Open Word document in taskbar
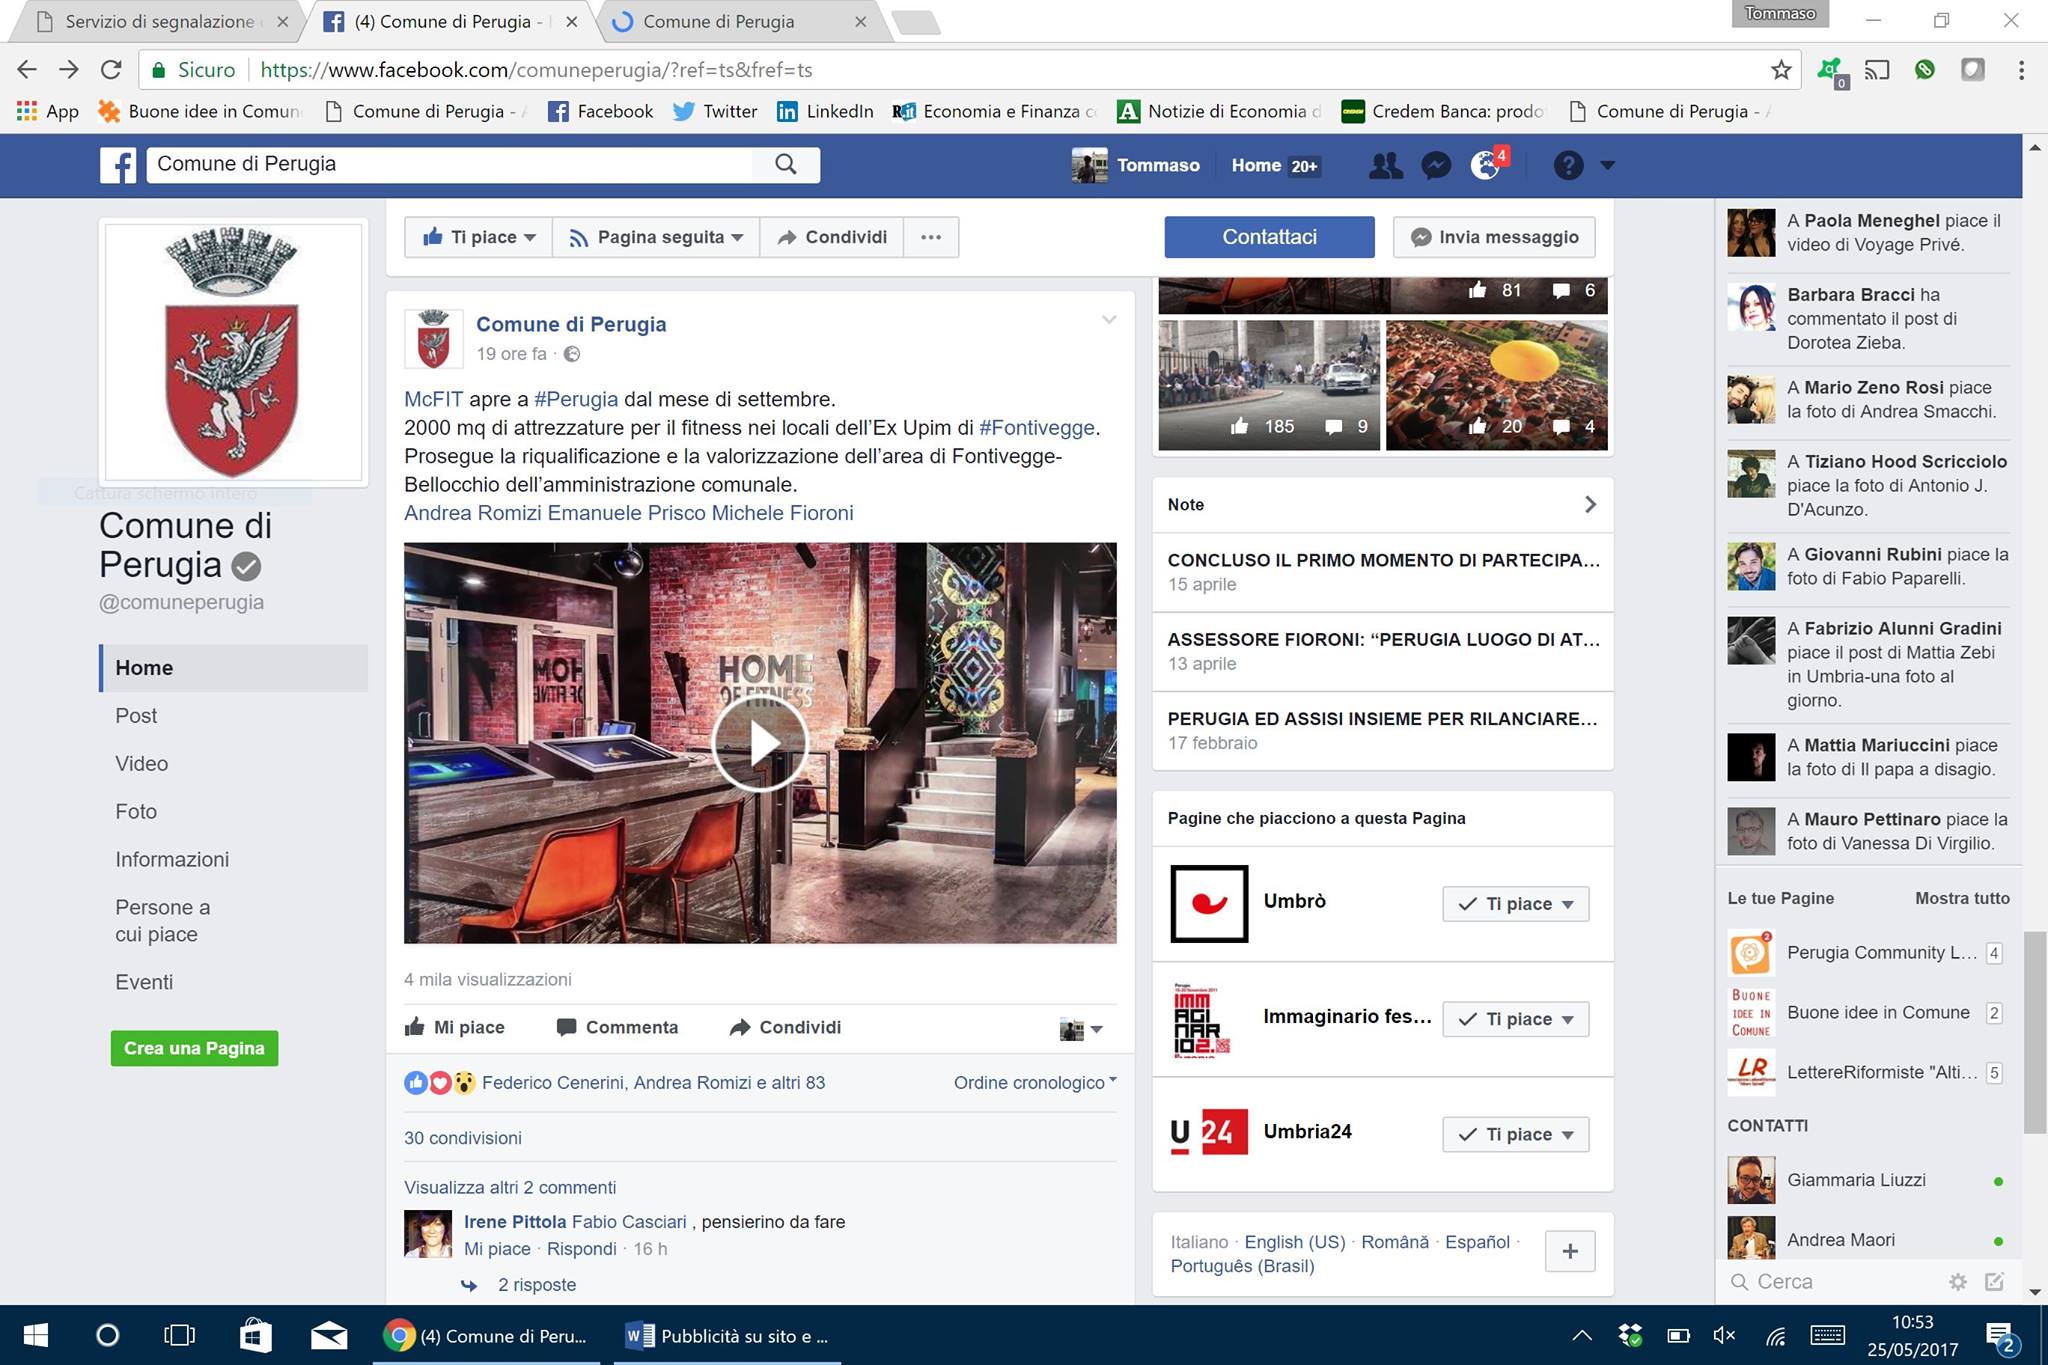The image size is (2048, 1365). [727, 1335]
